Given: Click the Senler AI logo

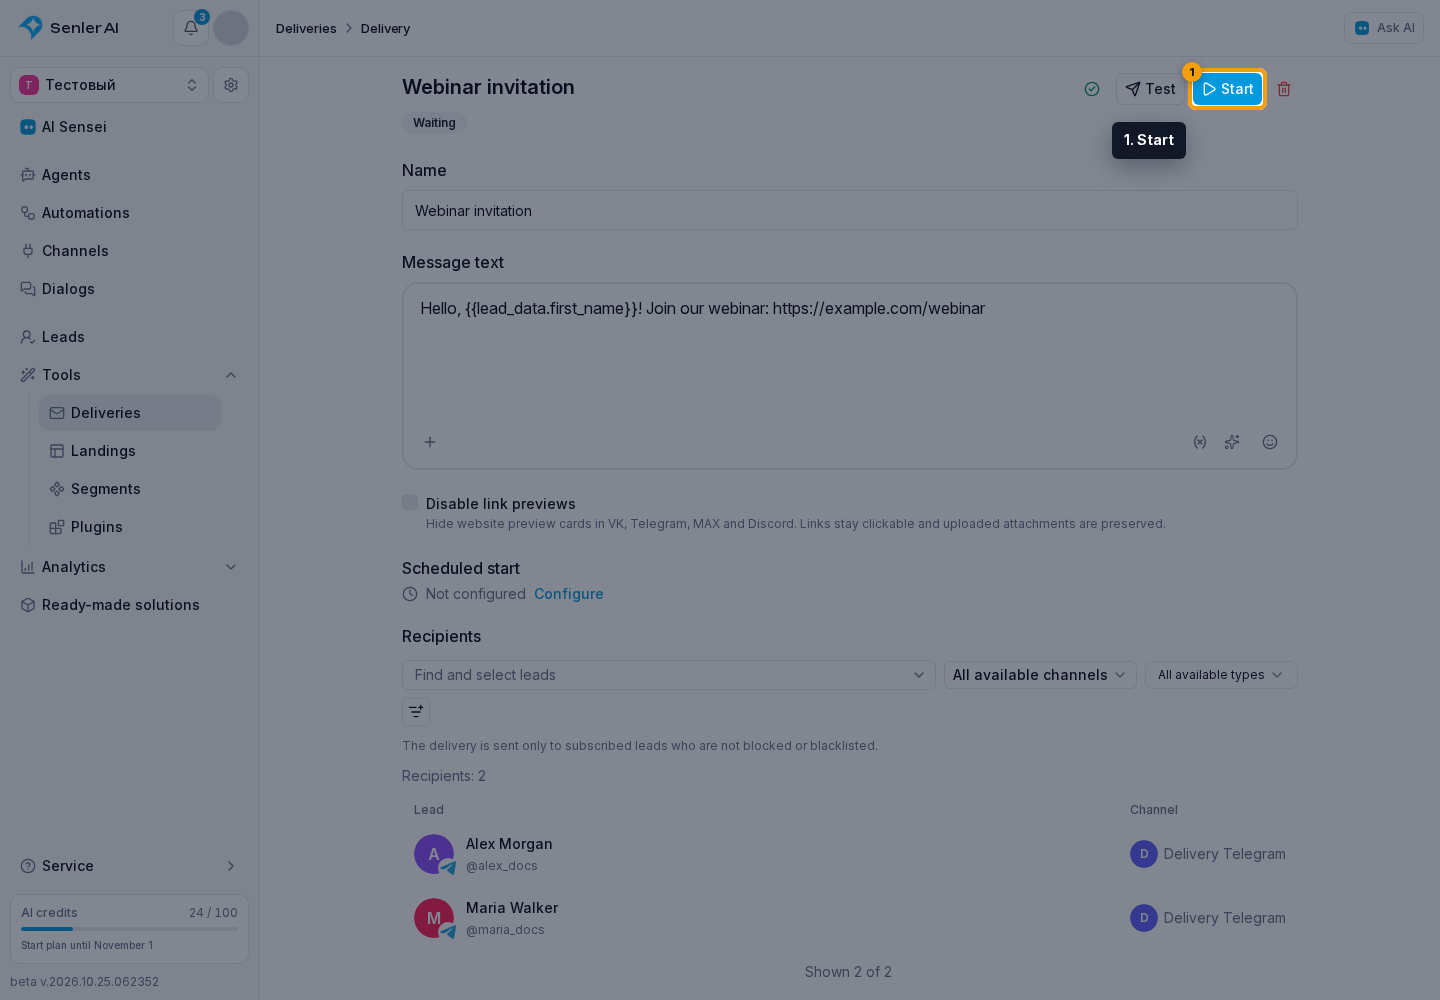Looking at the screenshot, I should click(x=69, y=27).
